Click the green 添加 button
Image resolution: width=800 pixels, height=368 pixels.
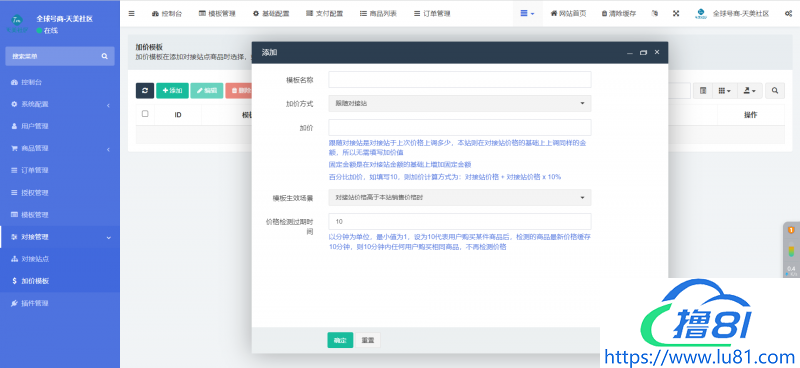pyautogui.click(x=172, y=90)
